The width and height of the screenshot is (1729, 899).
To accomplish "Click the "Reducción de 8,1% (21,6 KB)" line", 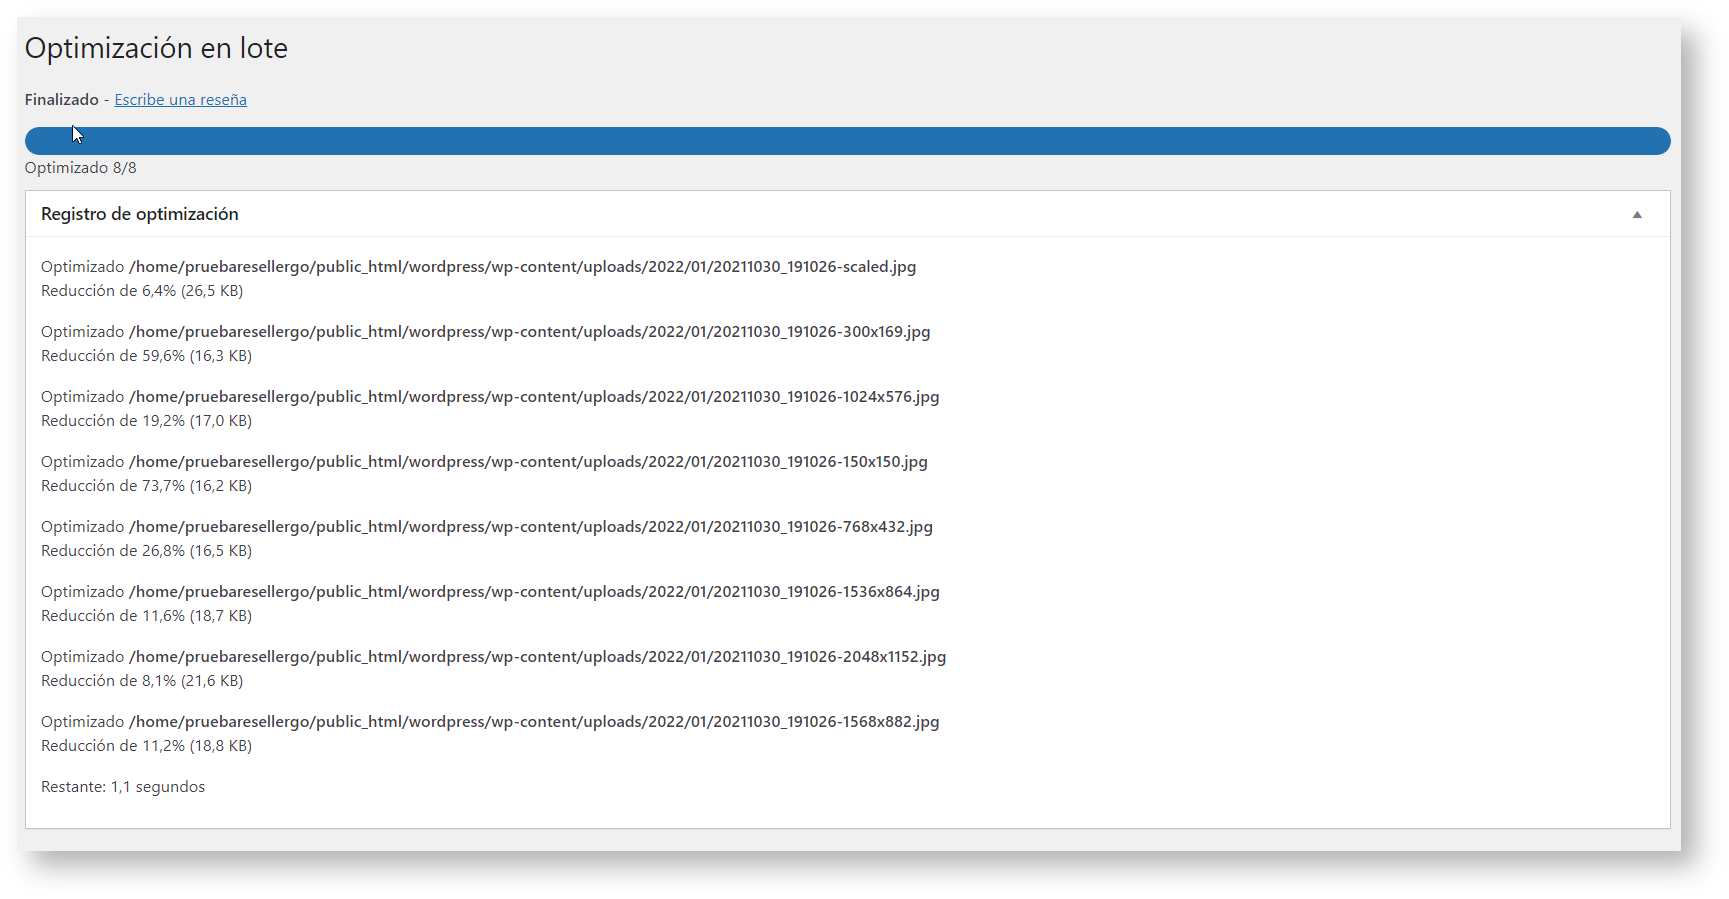I will [142, 681].
